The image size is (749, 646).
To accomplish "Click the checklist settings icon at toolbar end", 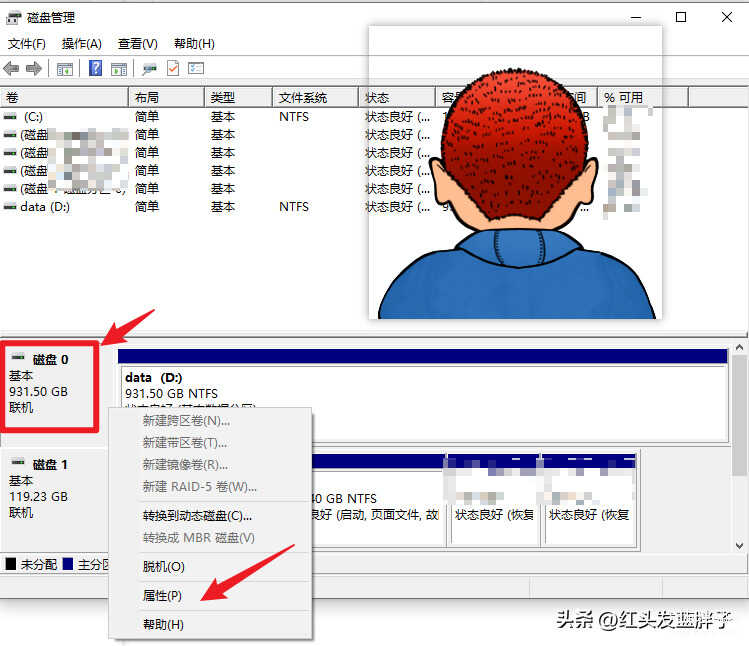I will click(x=196, y=69).
